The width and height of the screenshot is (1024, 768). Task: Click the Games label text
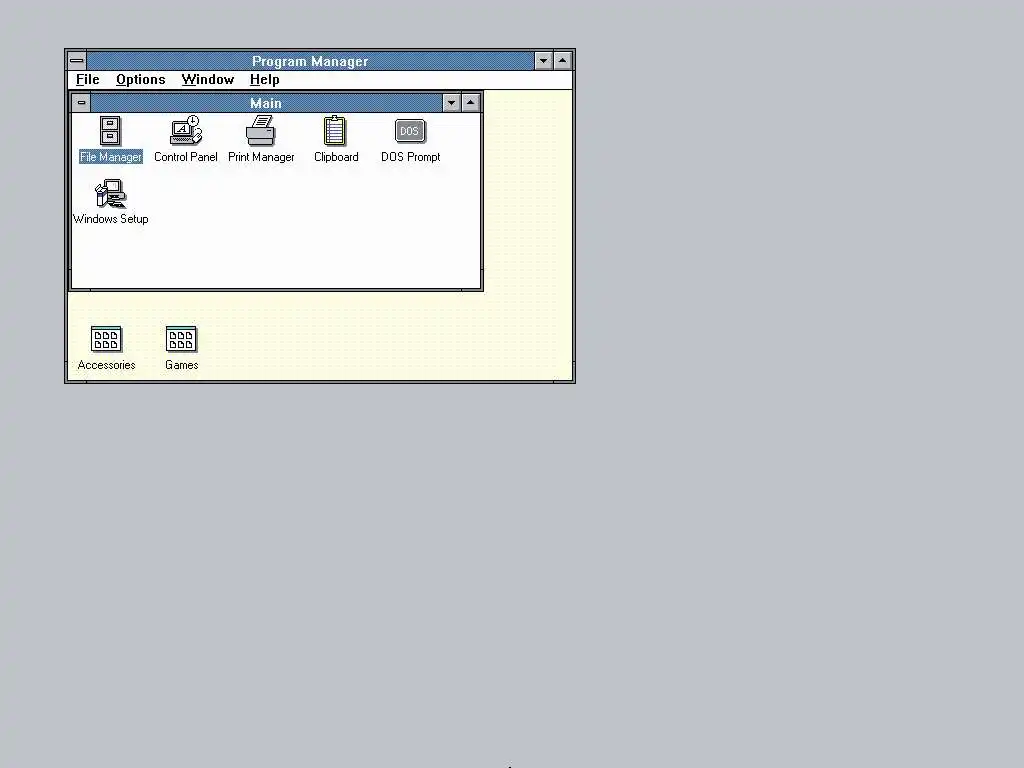[182, 365]
